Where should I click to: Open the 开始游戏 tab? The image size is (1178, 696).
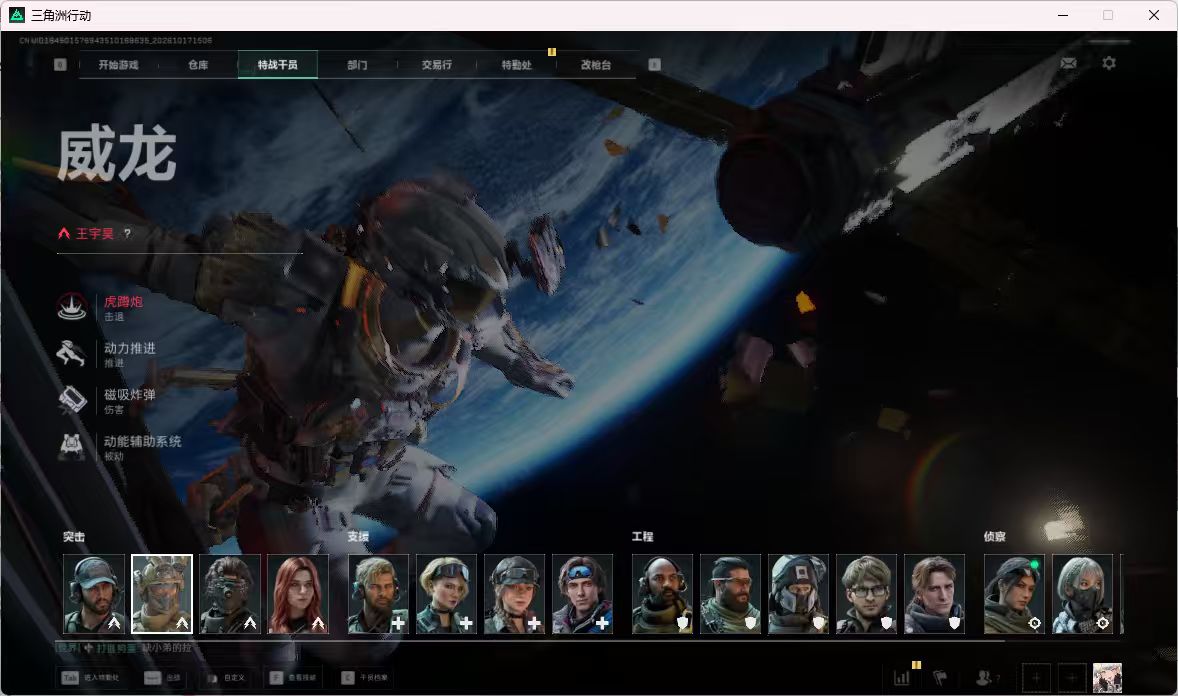pos(119,65)
